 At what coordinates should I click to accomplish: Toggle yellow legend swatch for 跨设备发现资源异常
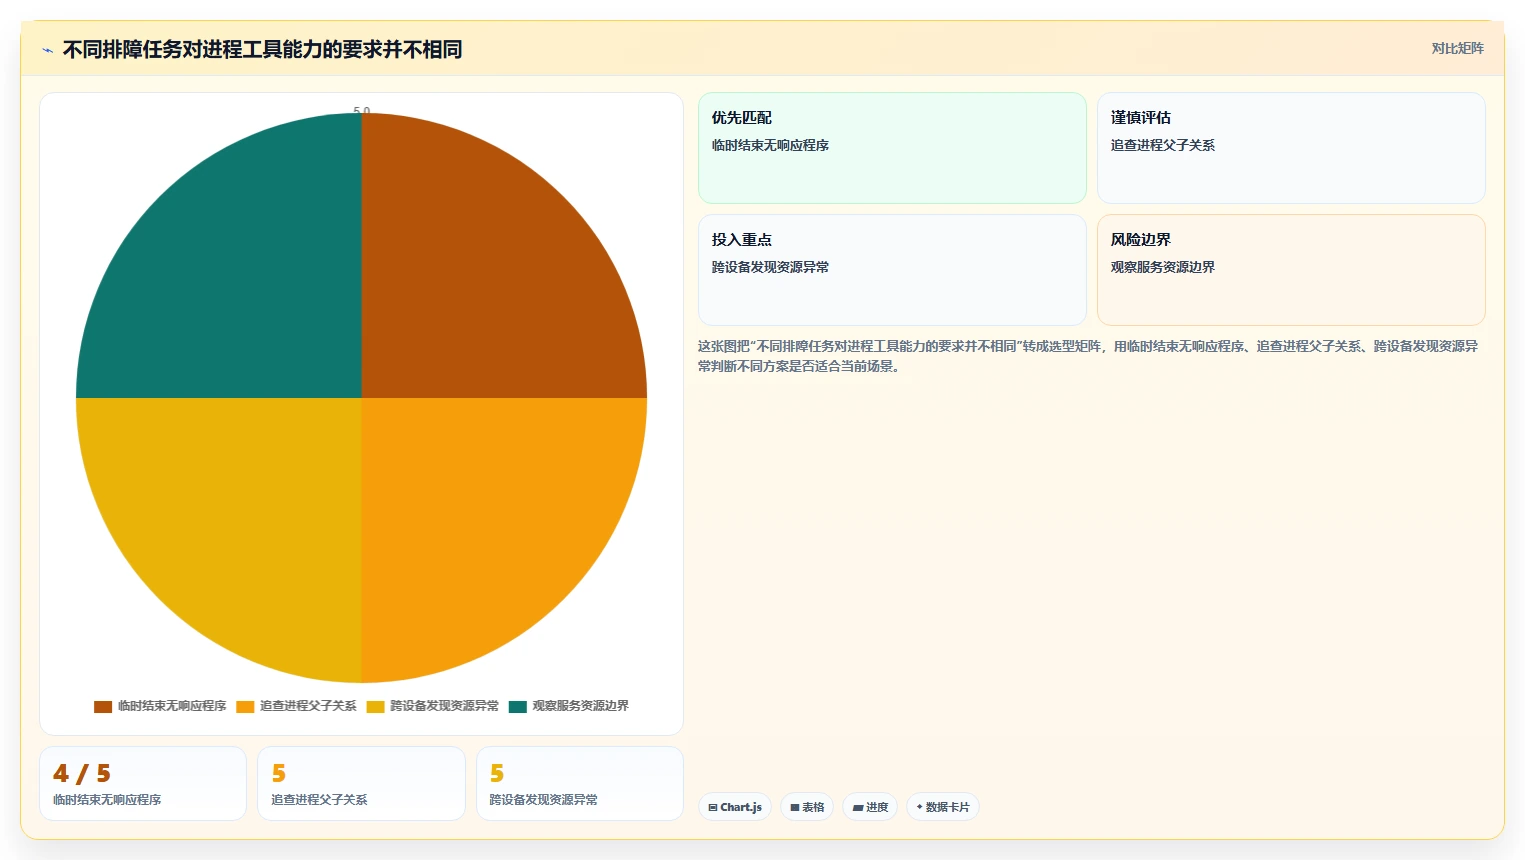(x=375, y=706)
